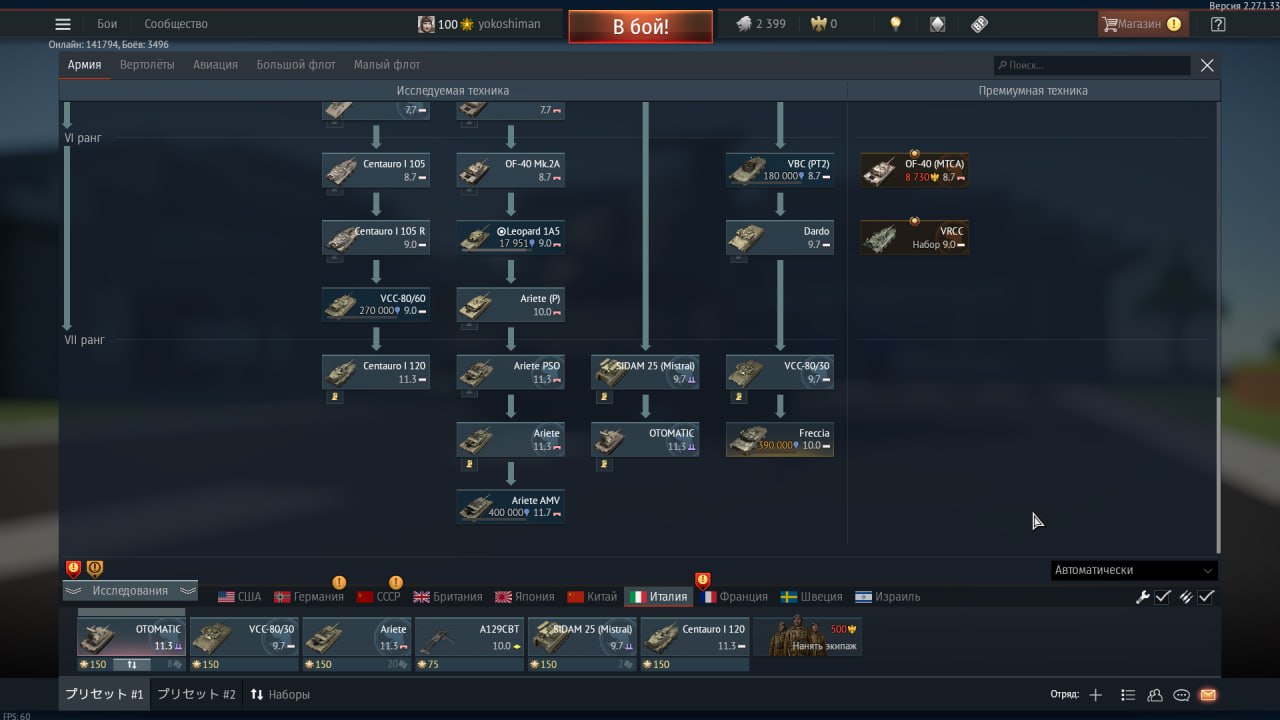The image size is (1280, 720).
Task: Expand the Исследования panel
Action: pyautogui.click(x=130, y=591)
